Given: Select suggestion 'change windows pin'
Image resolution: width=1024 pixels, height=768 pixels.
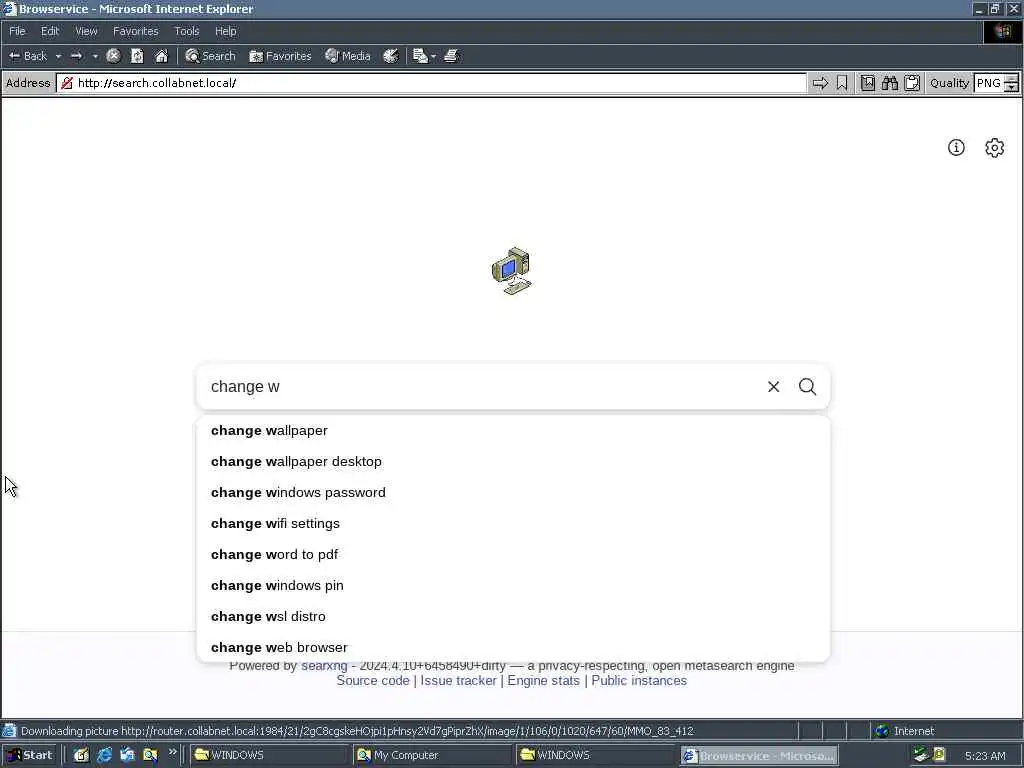Looking at the screenshot, I should [x=513, y=585].
